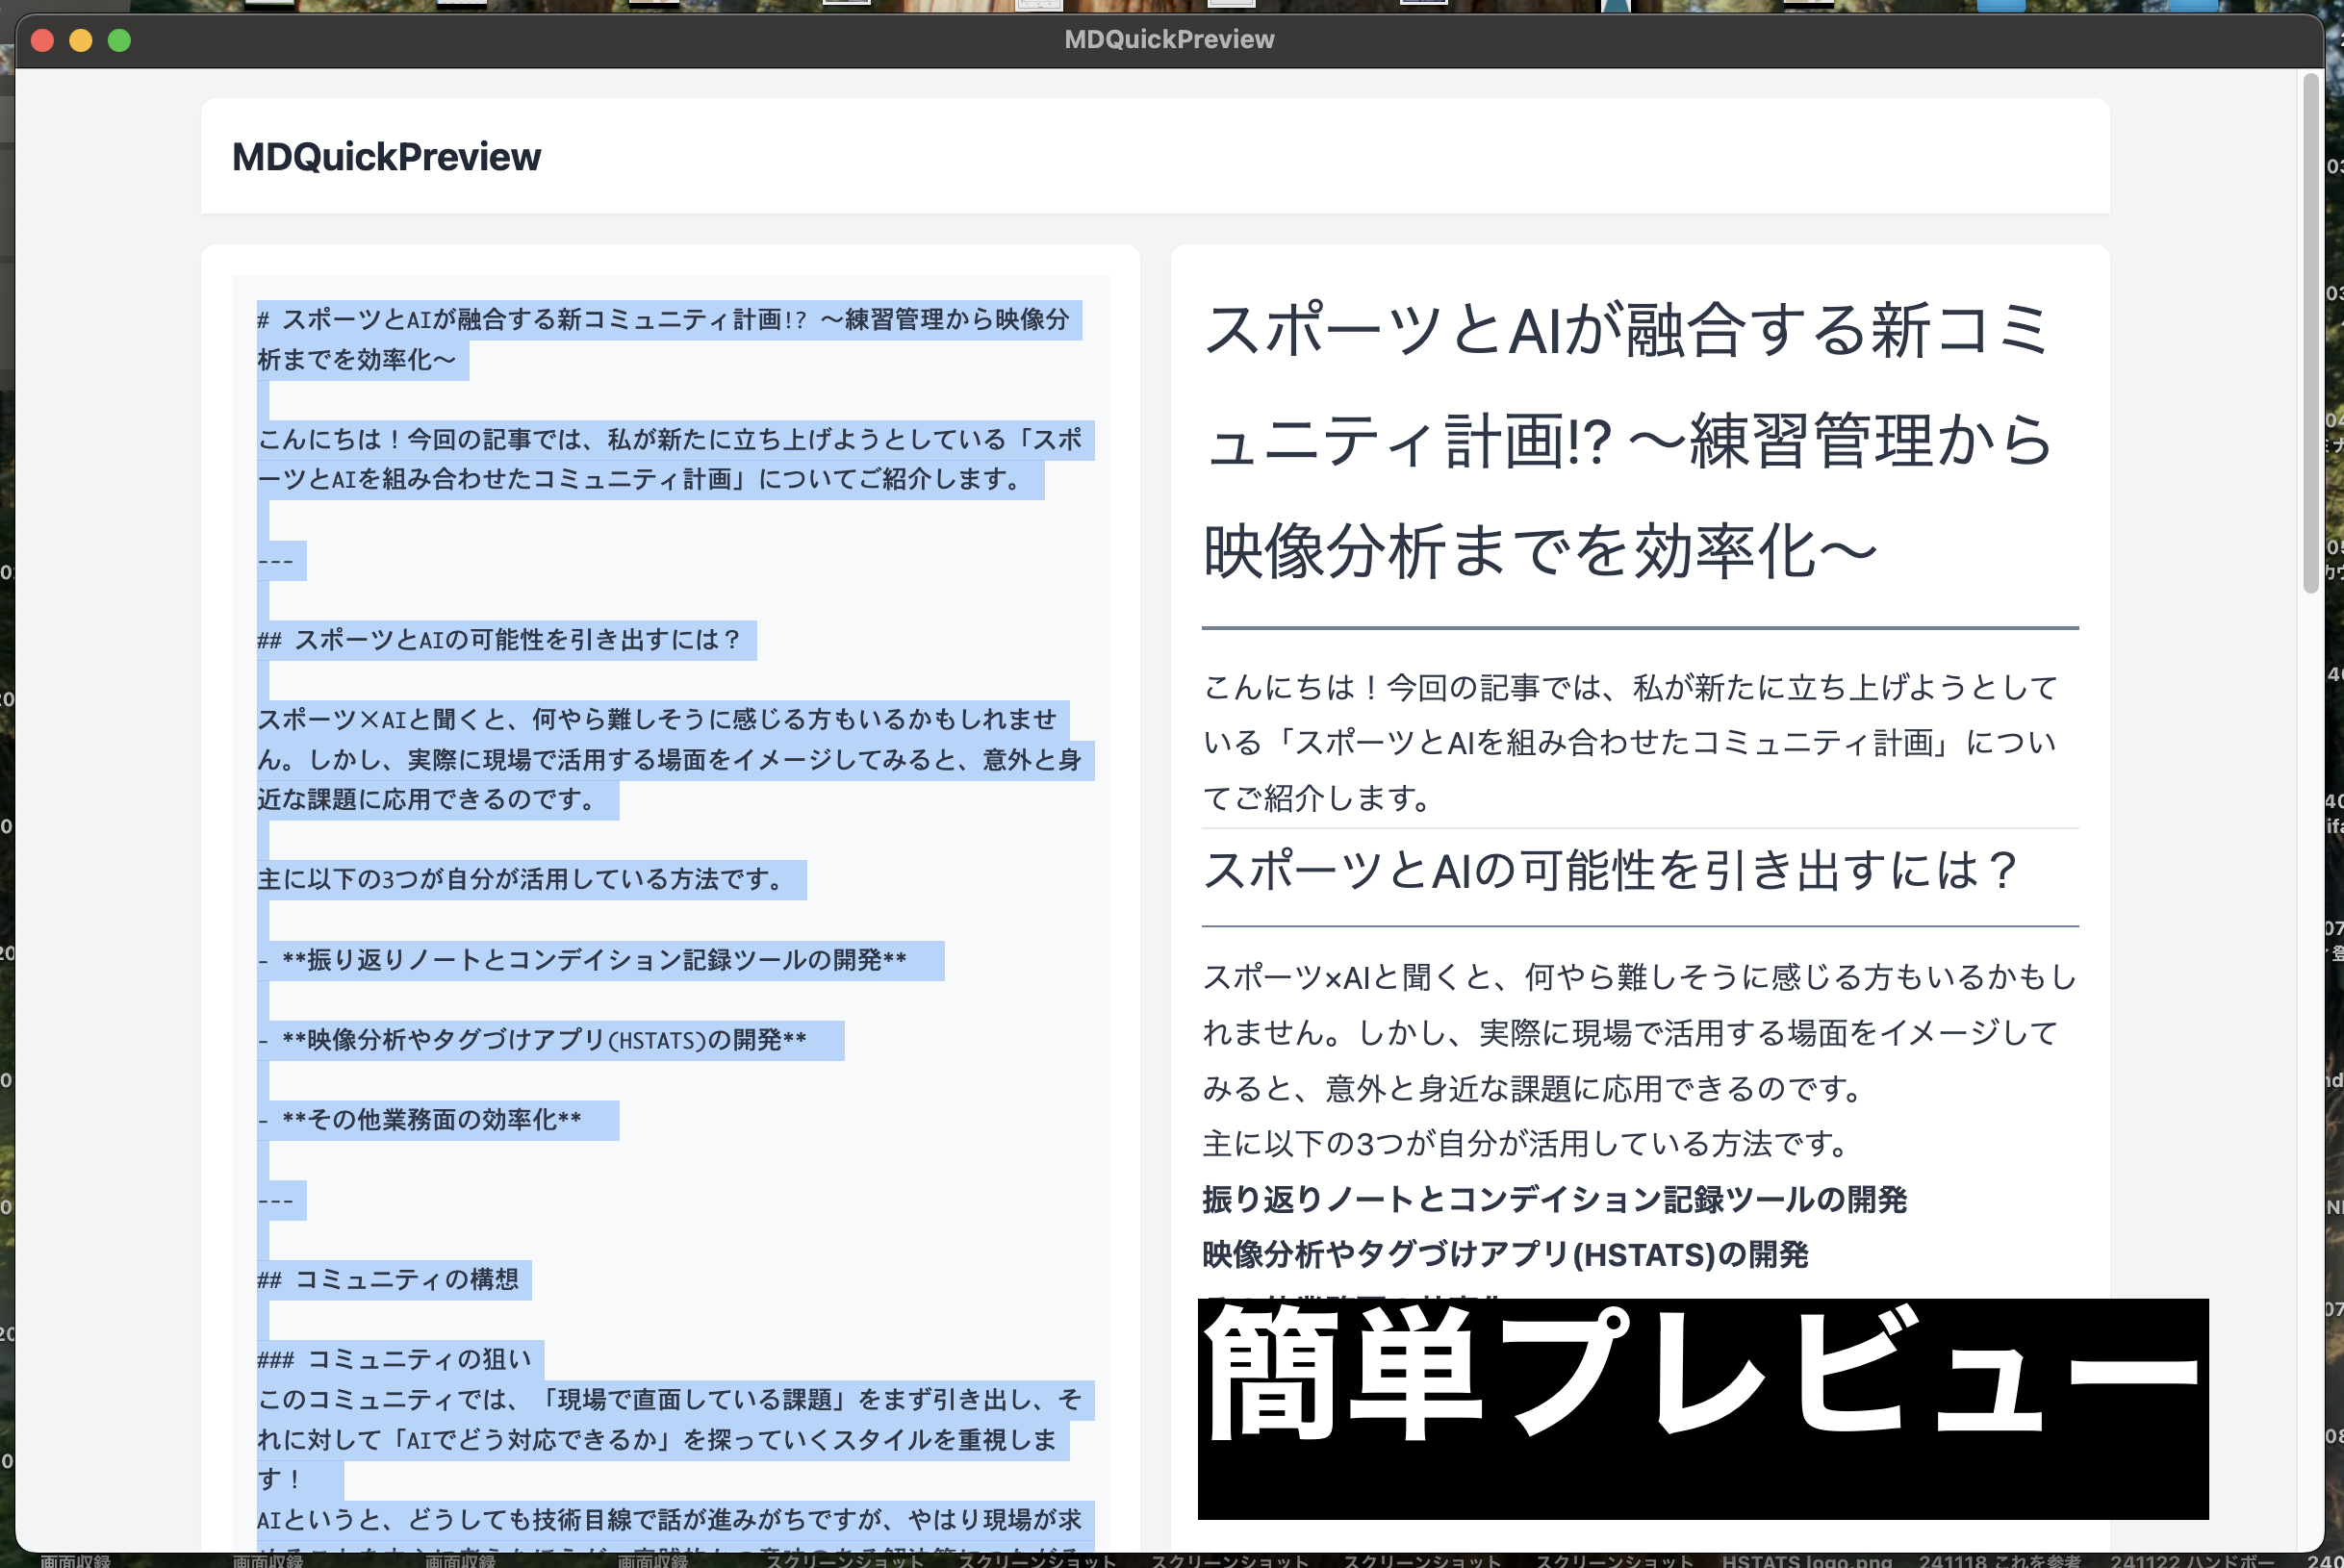Click the '### コミュニティの狙い' line in the editor
This screenshot has height=1568, width=2344.
[x=395, y=1360]
